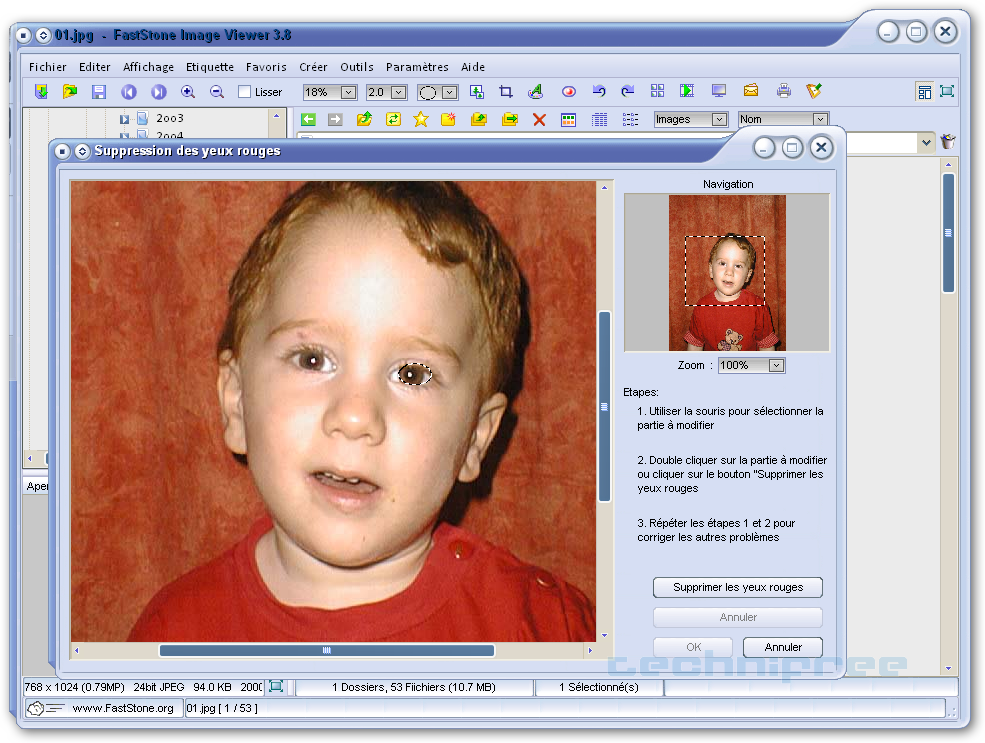Open the 18% zoom level dropdown

[x=348, y=92]
